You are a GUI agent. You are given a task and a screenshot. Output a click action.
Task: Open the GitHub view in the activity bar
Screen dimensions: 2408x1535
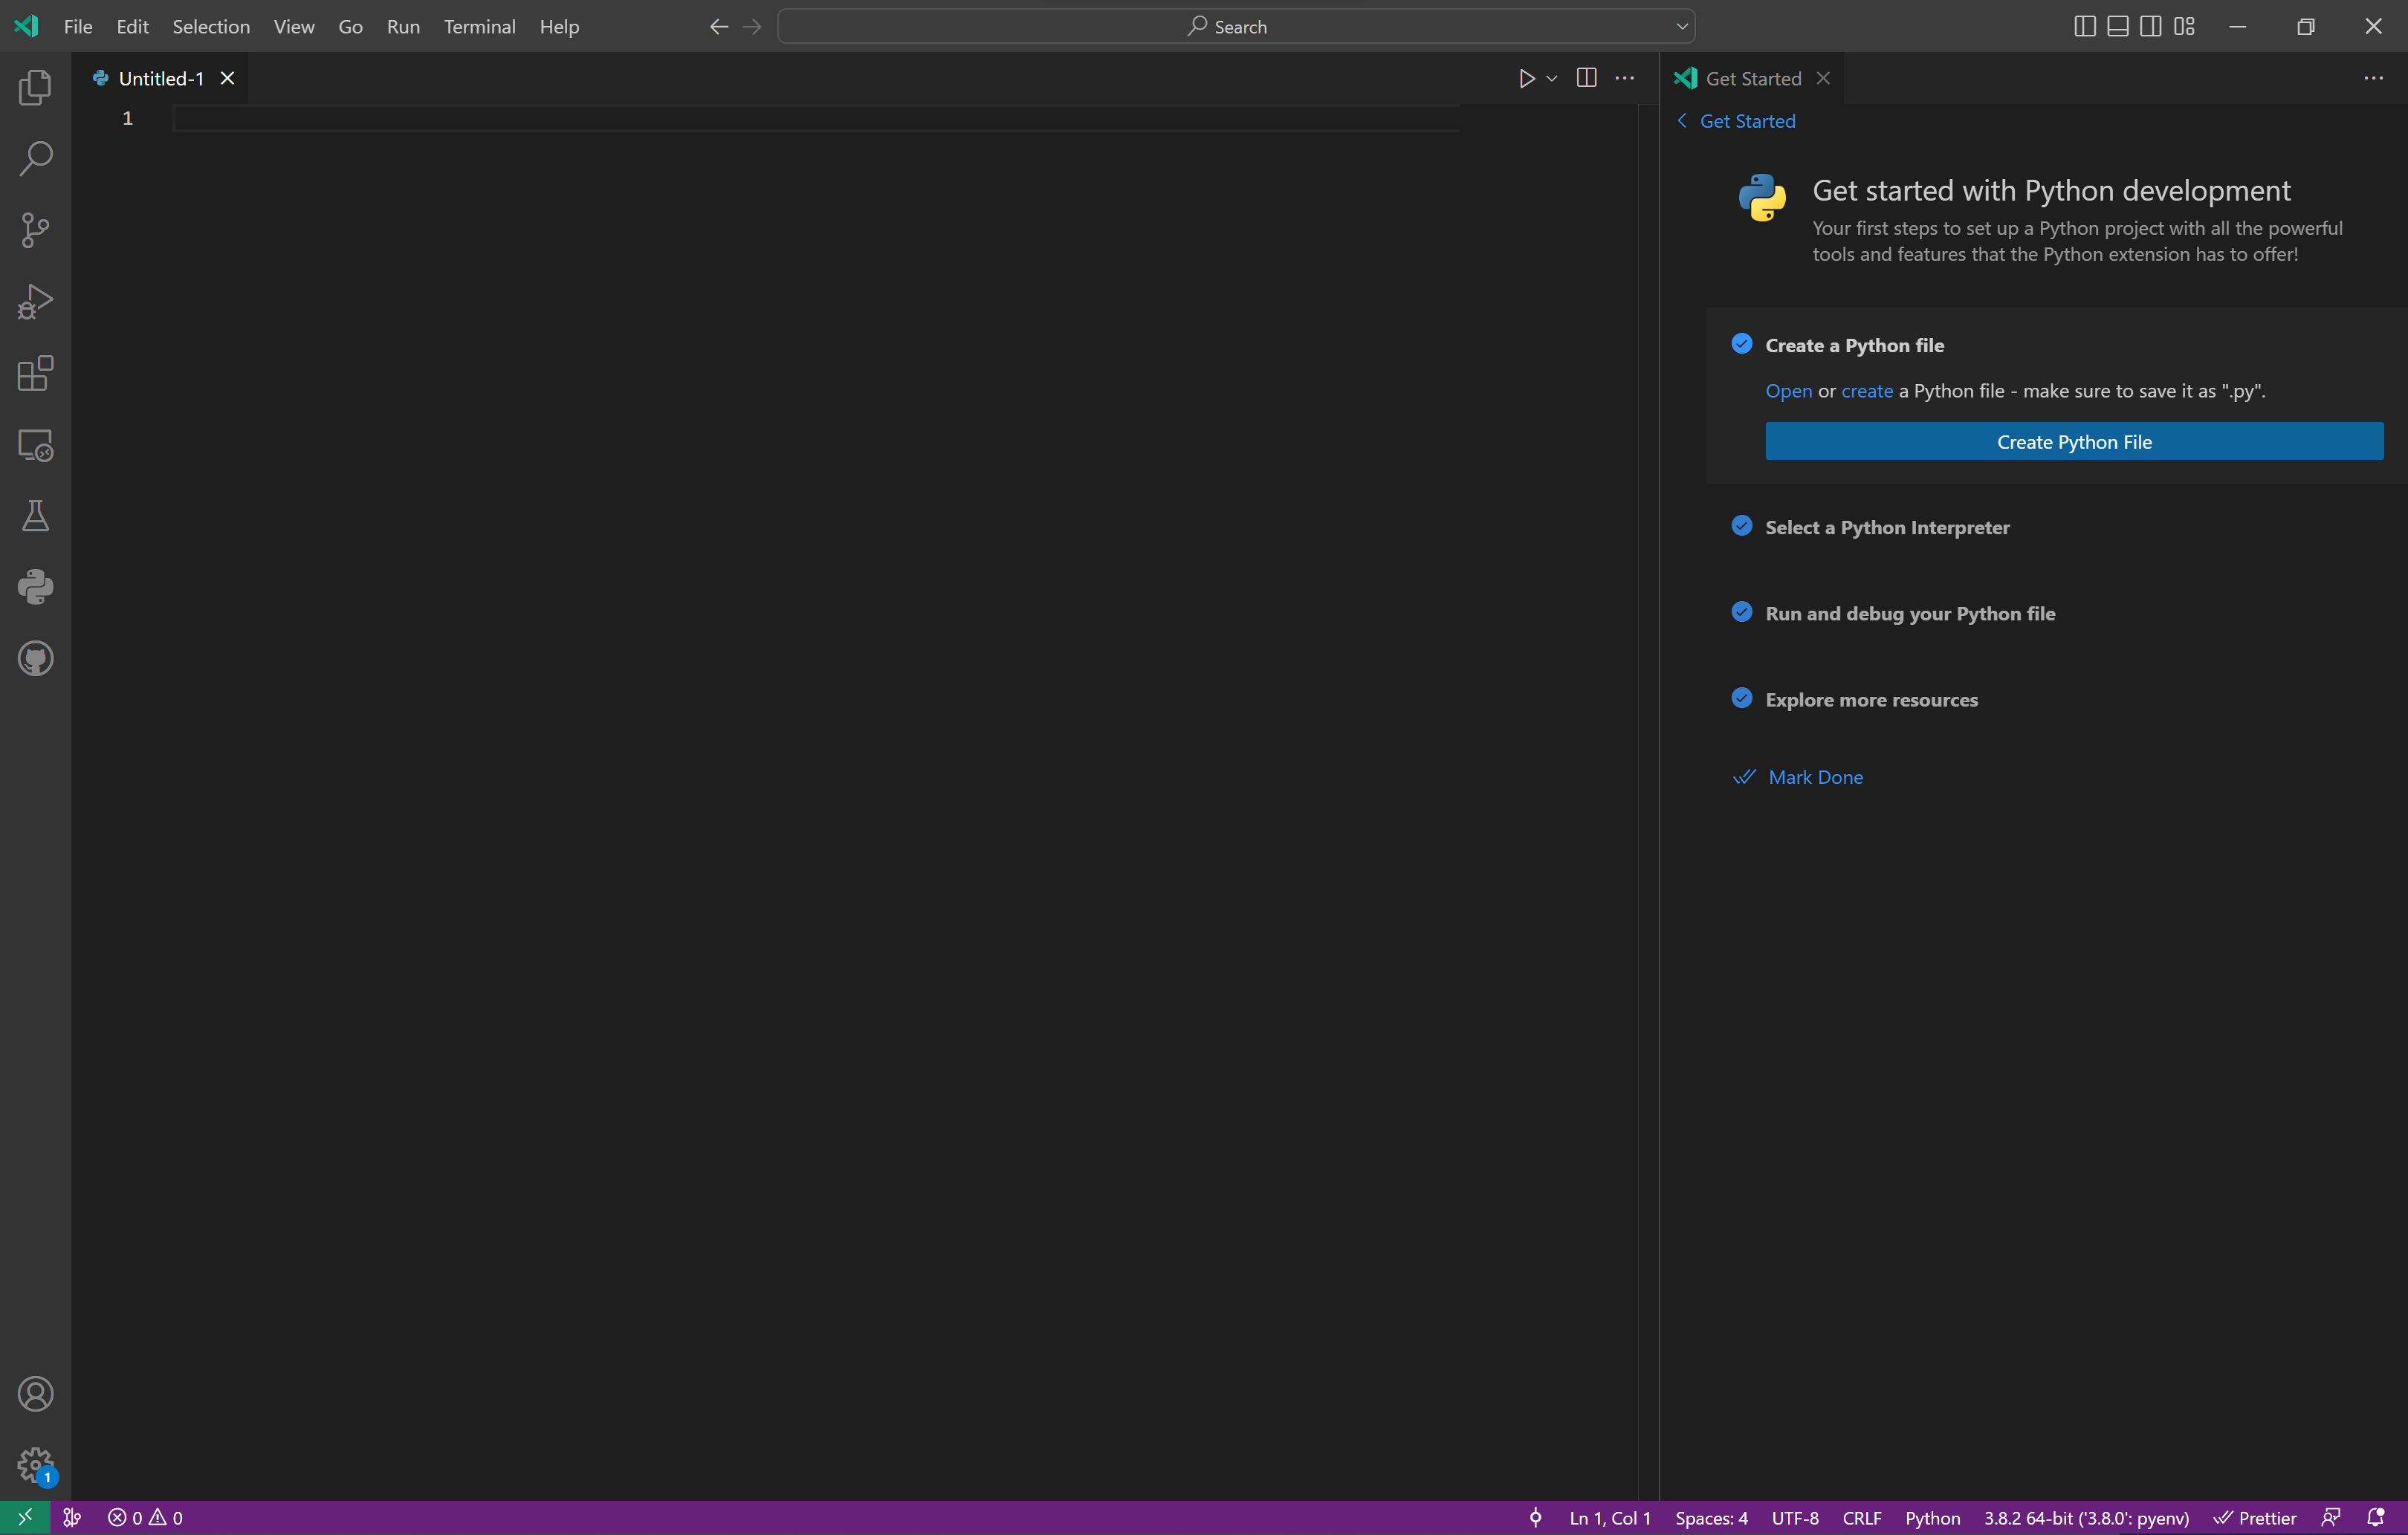tap(35, 658)
